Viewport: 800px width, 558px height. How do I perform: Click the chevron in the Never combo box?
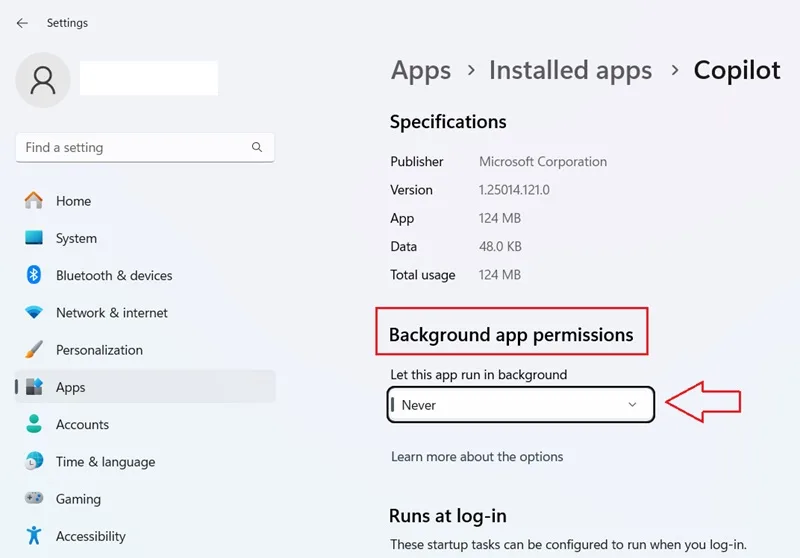(632, 404)
